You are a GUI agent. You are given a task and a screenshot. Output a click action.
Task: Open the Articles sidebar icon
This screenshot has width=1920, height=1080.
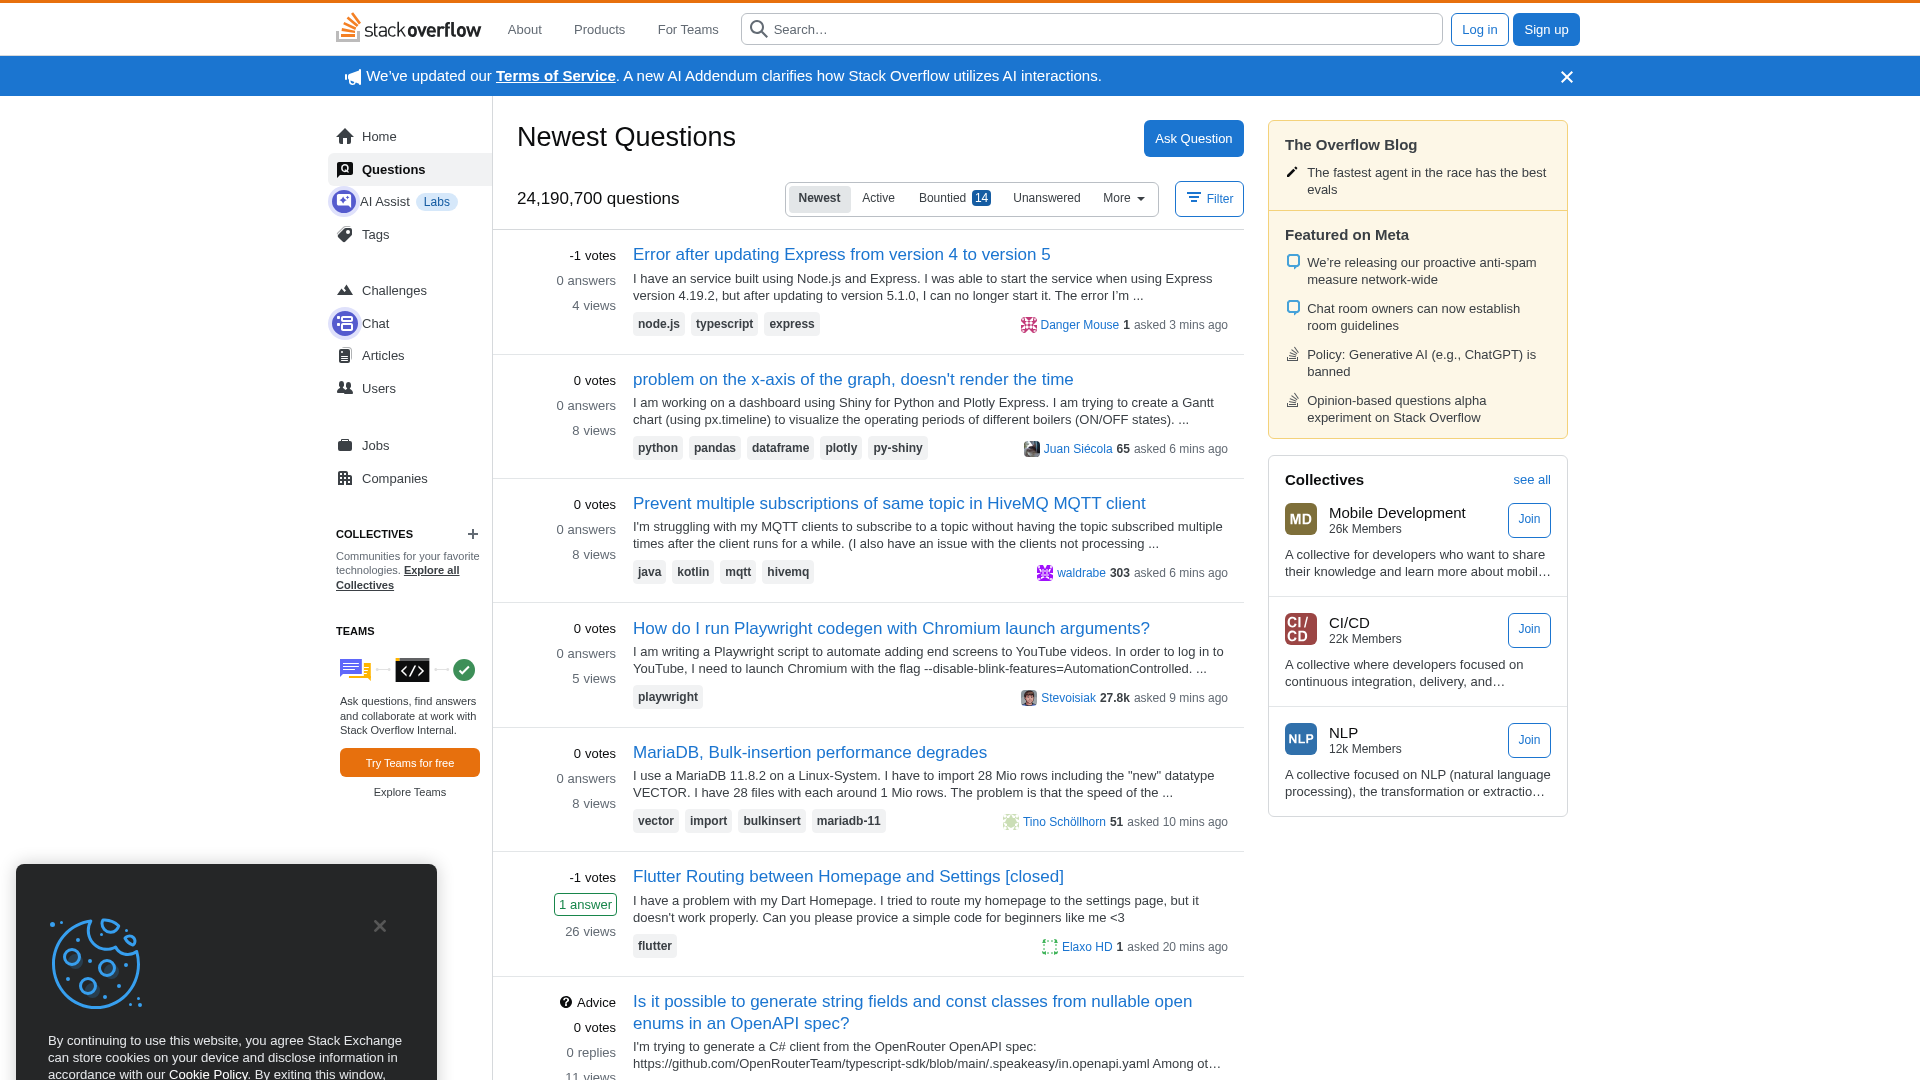click(345, 355)
